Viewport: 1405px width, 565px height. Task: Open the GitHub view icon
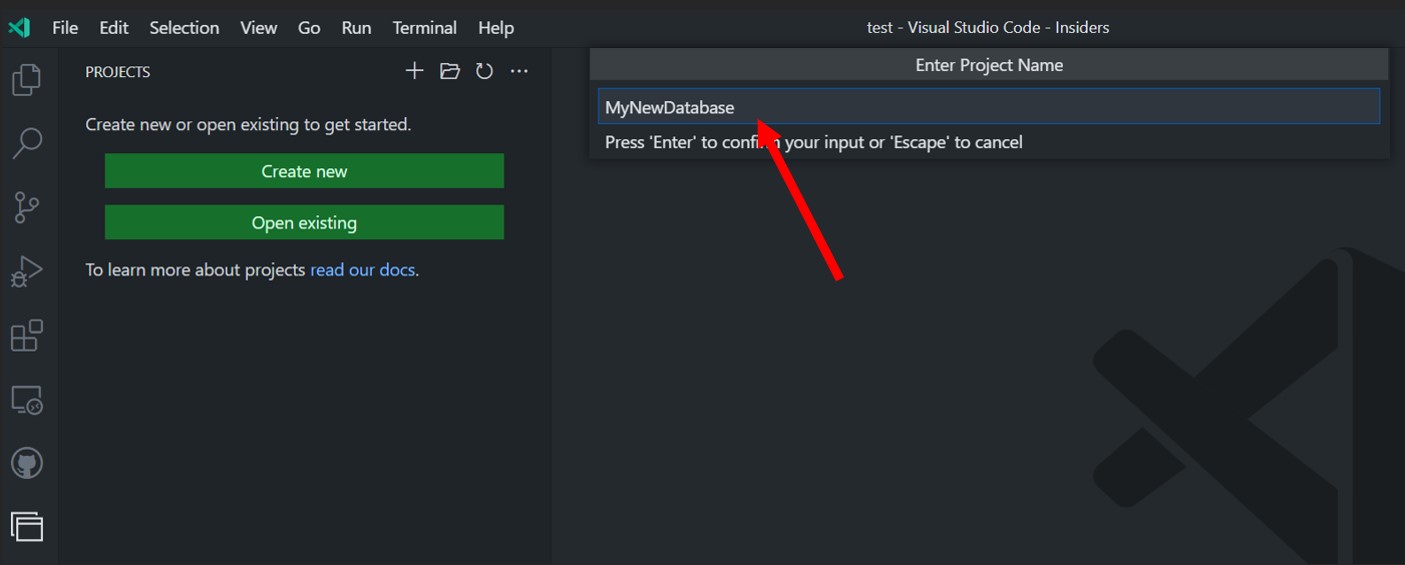click(x=27, y=464)
